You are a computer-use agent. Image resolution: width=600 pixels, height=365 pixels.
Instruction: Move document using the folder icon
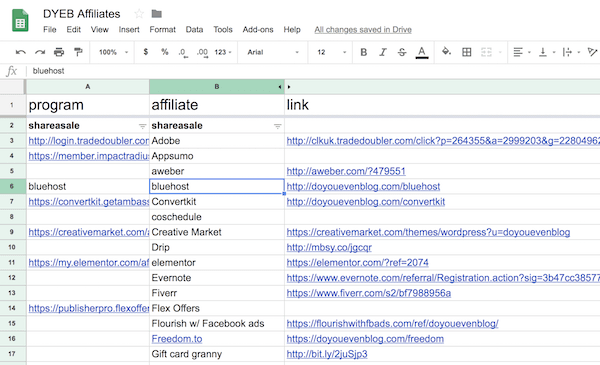[x=157, y=14]
